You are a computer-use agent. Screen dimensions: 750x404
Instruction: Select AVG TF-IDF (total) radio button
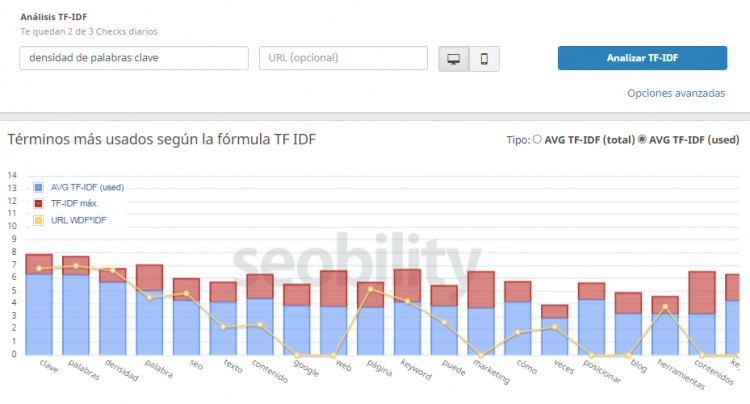tap(537, 139)
